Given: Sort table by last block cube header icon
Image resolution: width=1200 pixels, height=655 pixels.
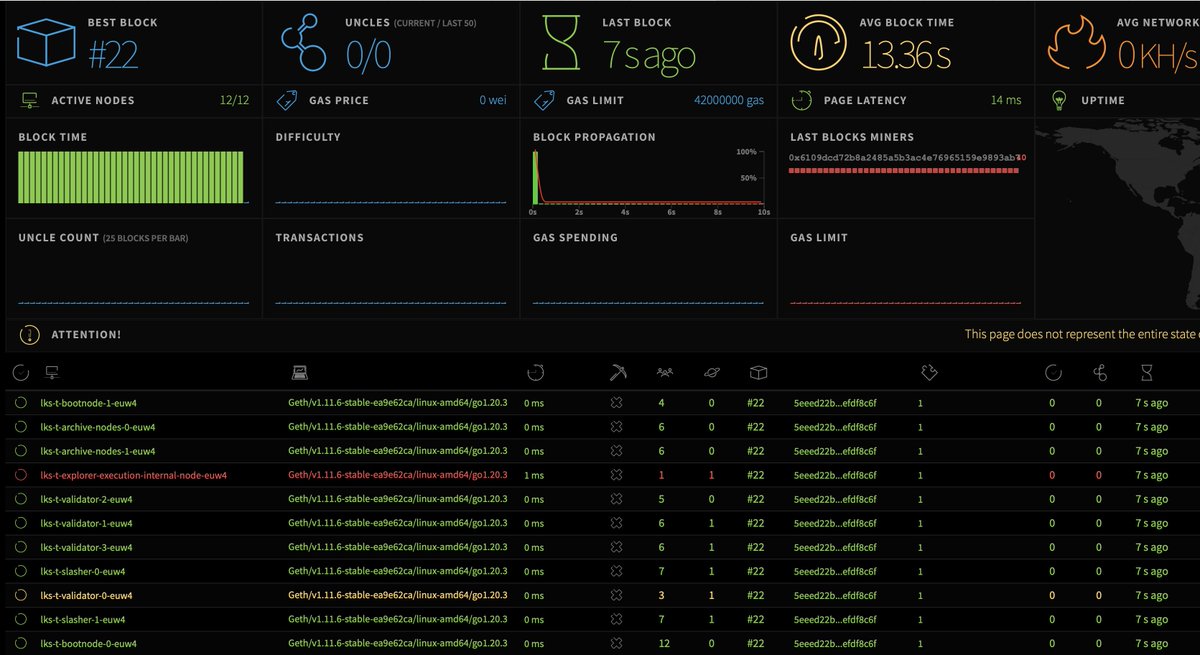Looking at the screenshot, I should (758, 373).
